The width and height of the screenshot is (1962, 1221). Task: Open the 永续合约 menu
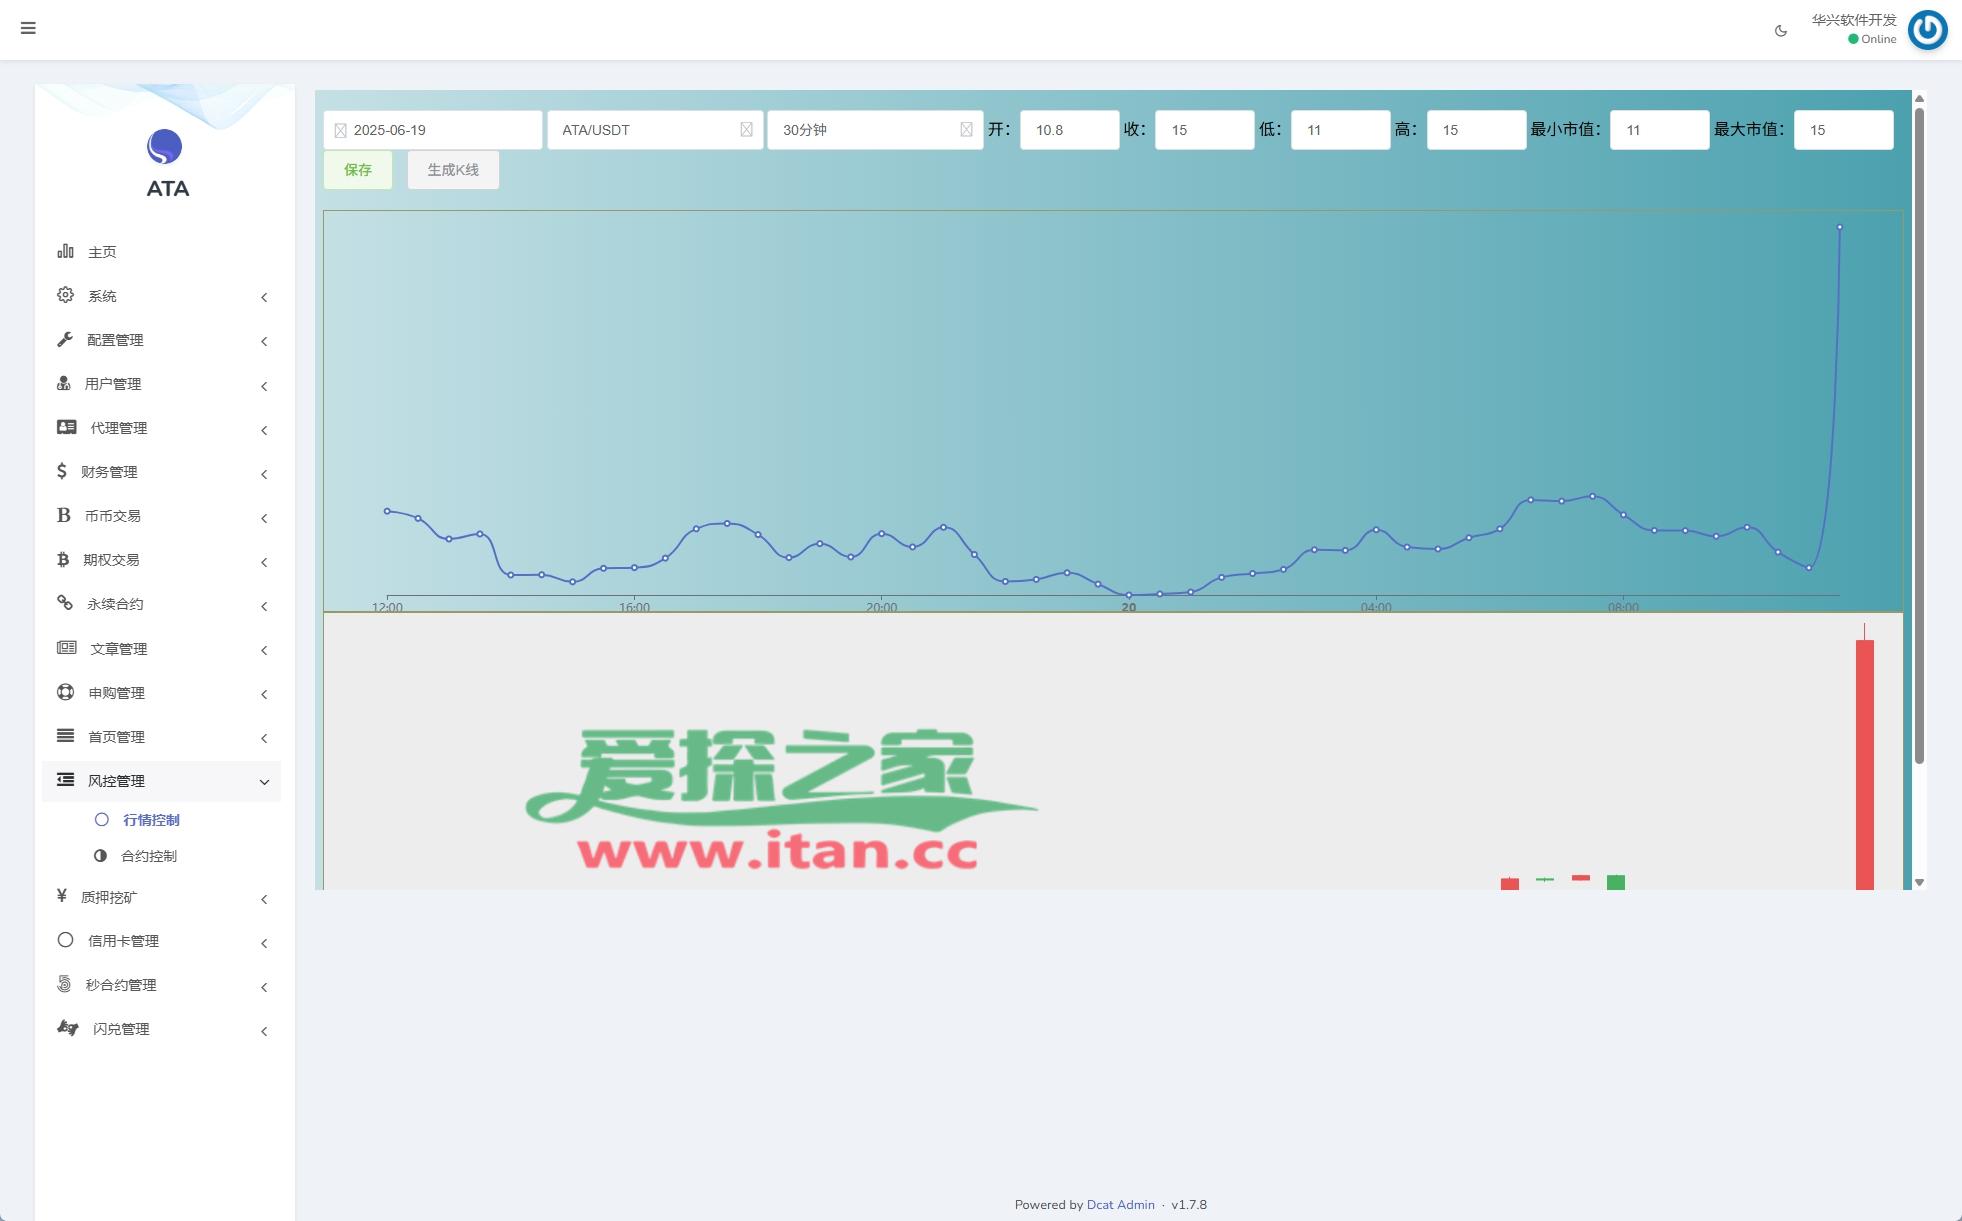pos(161,604)
